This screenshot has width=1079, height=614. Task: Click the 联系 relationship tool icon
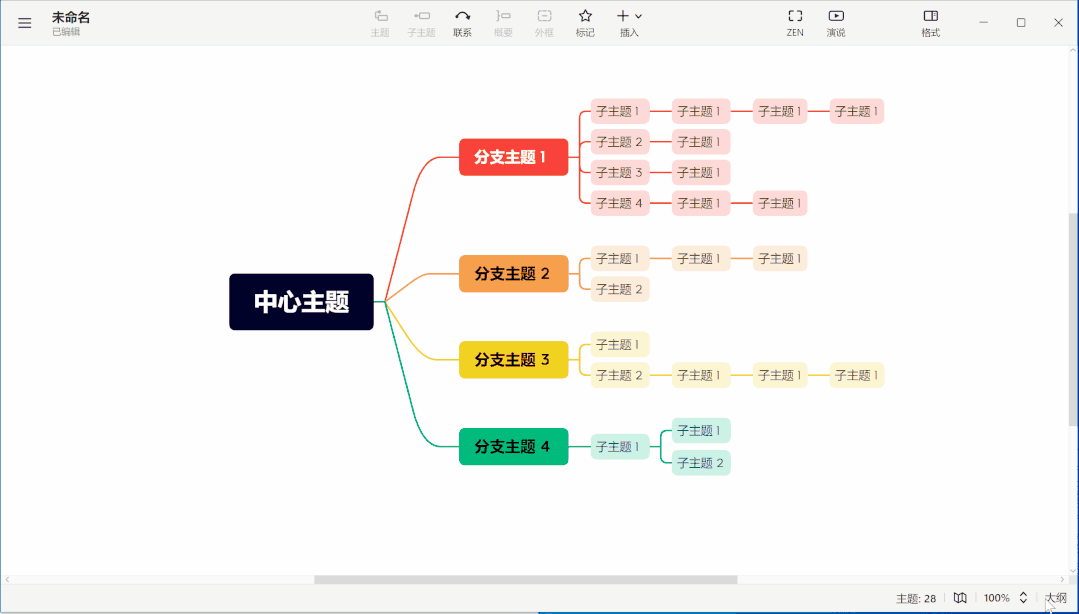(462, 16)
